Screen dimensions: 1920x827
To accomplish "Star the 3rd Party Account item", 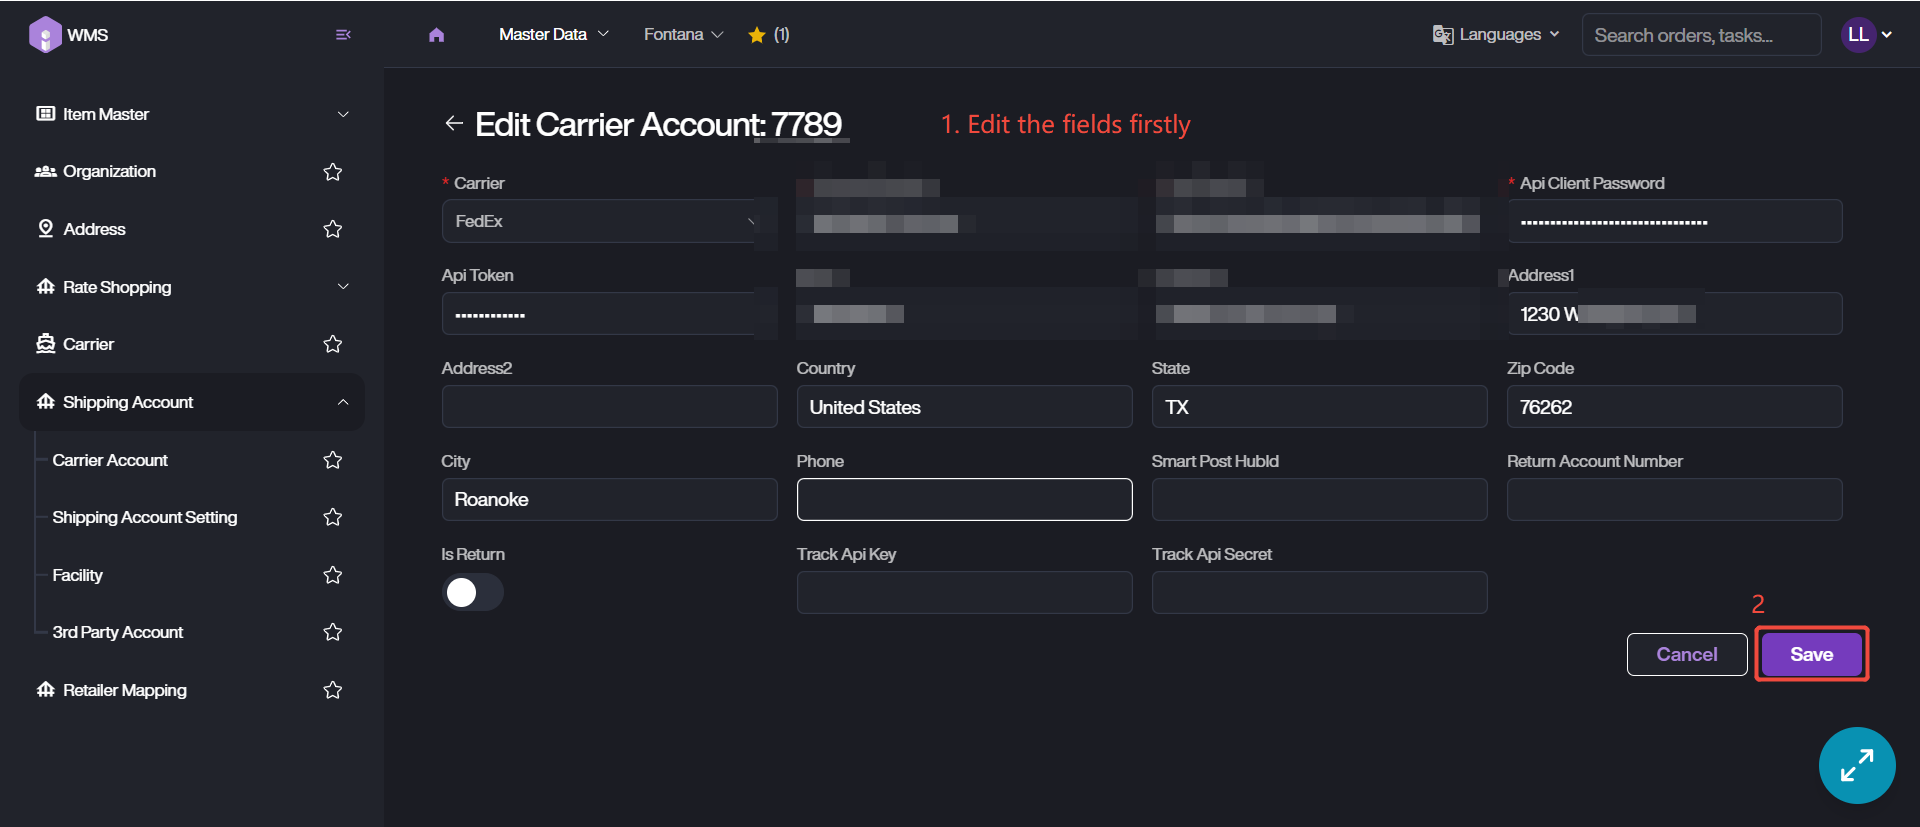I will pos(333,632).
